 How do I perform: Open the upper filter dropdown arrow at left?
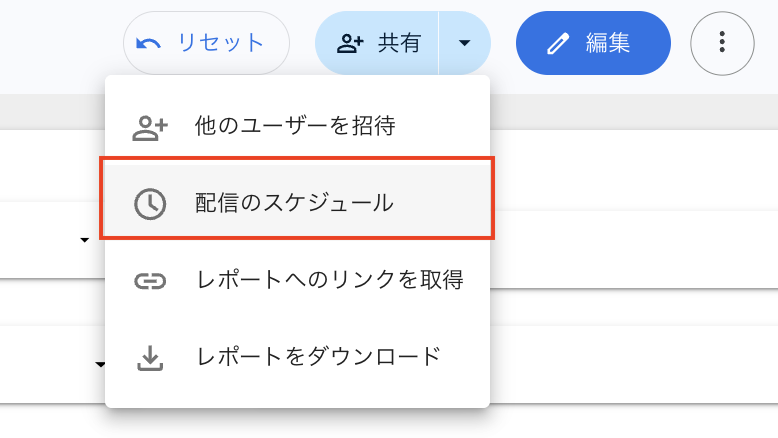point(84,240)
